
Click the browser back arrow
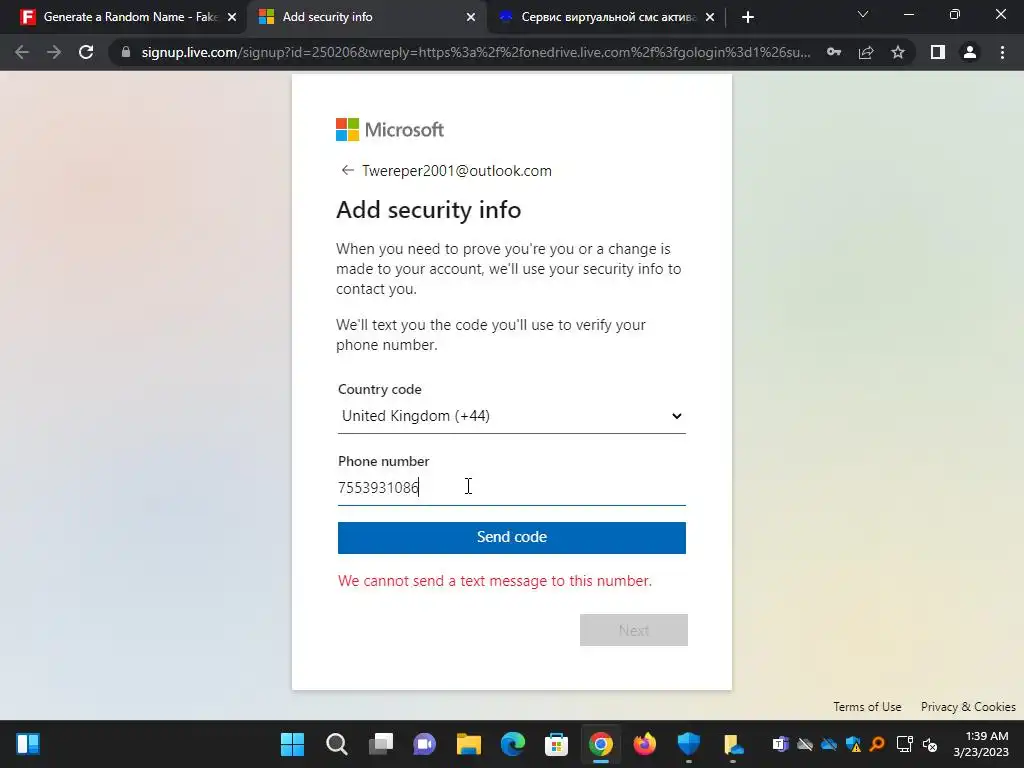coord(22,52)
